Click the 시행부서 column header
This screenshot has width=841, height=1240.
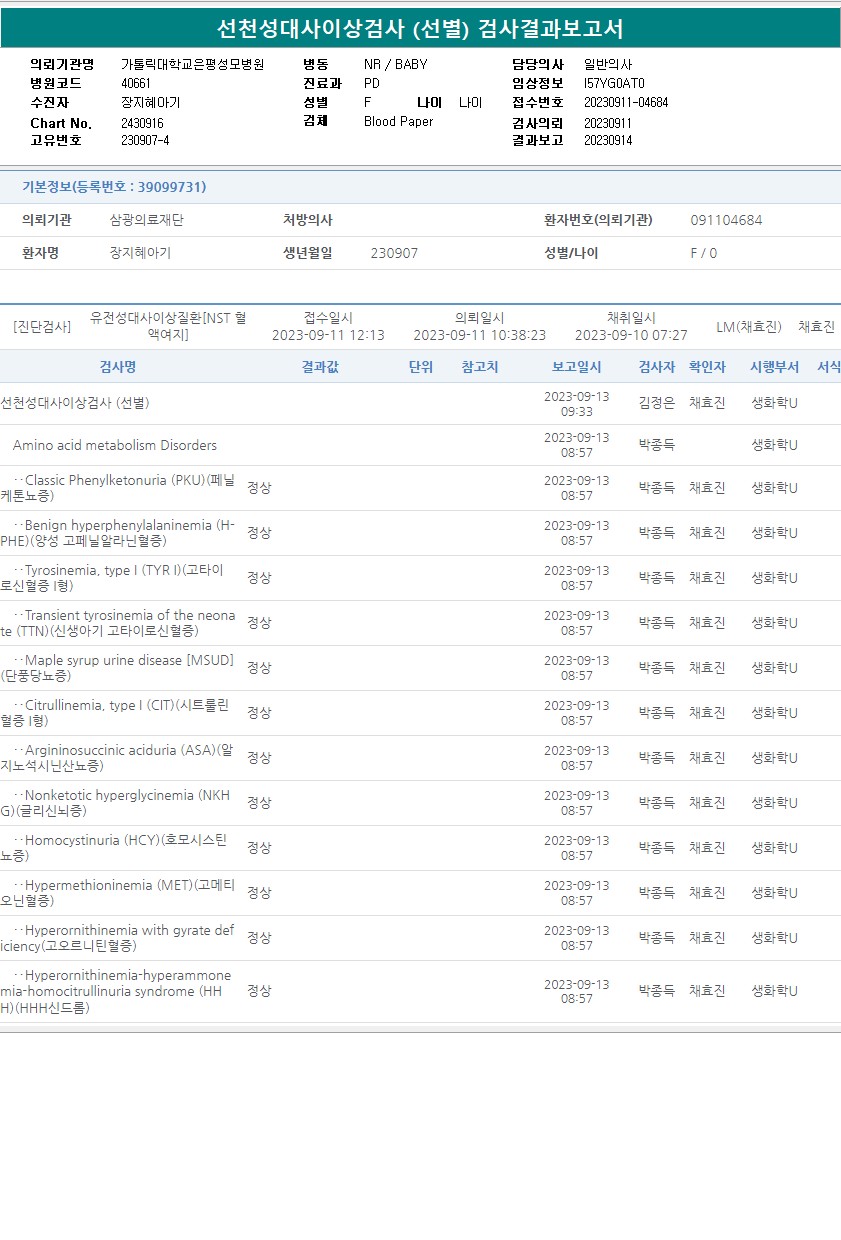(774, 367)
